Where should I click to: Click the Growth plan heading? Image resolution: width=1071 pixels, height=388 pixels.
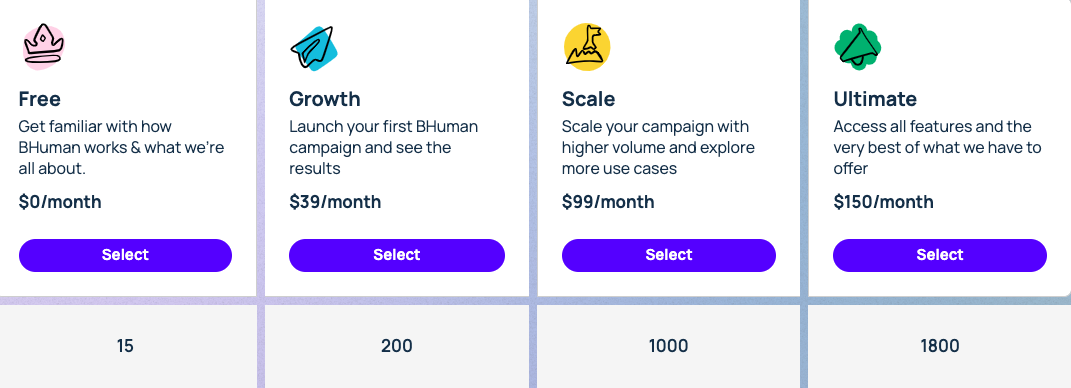[x=324, y=99]
